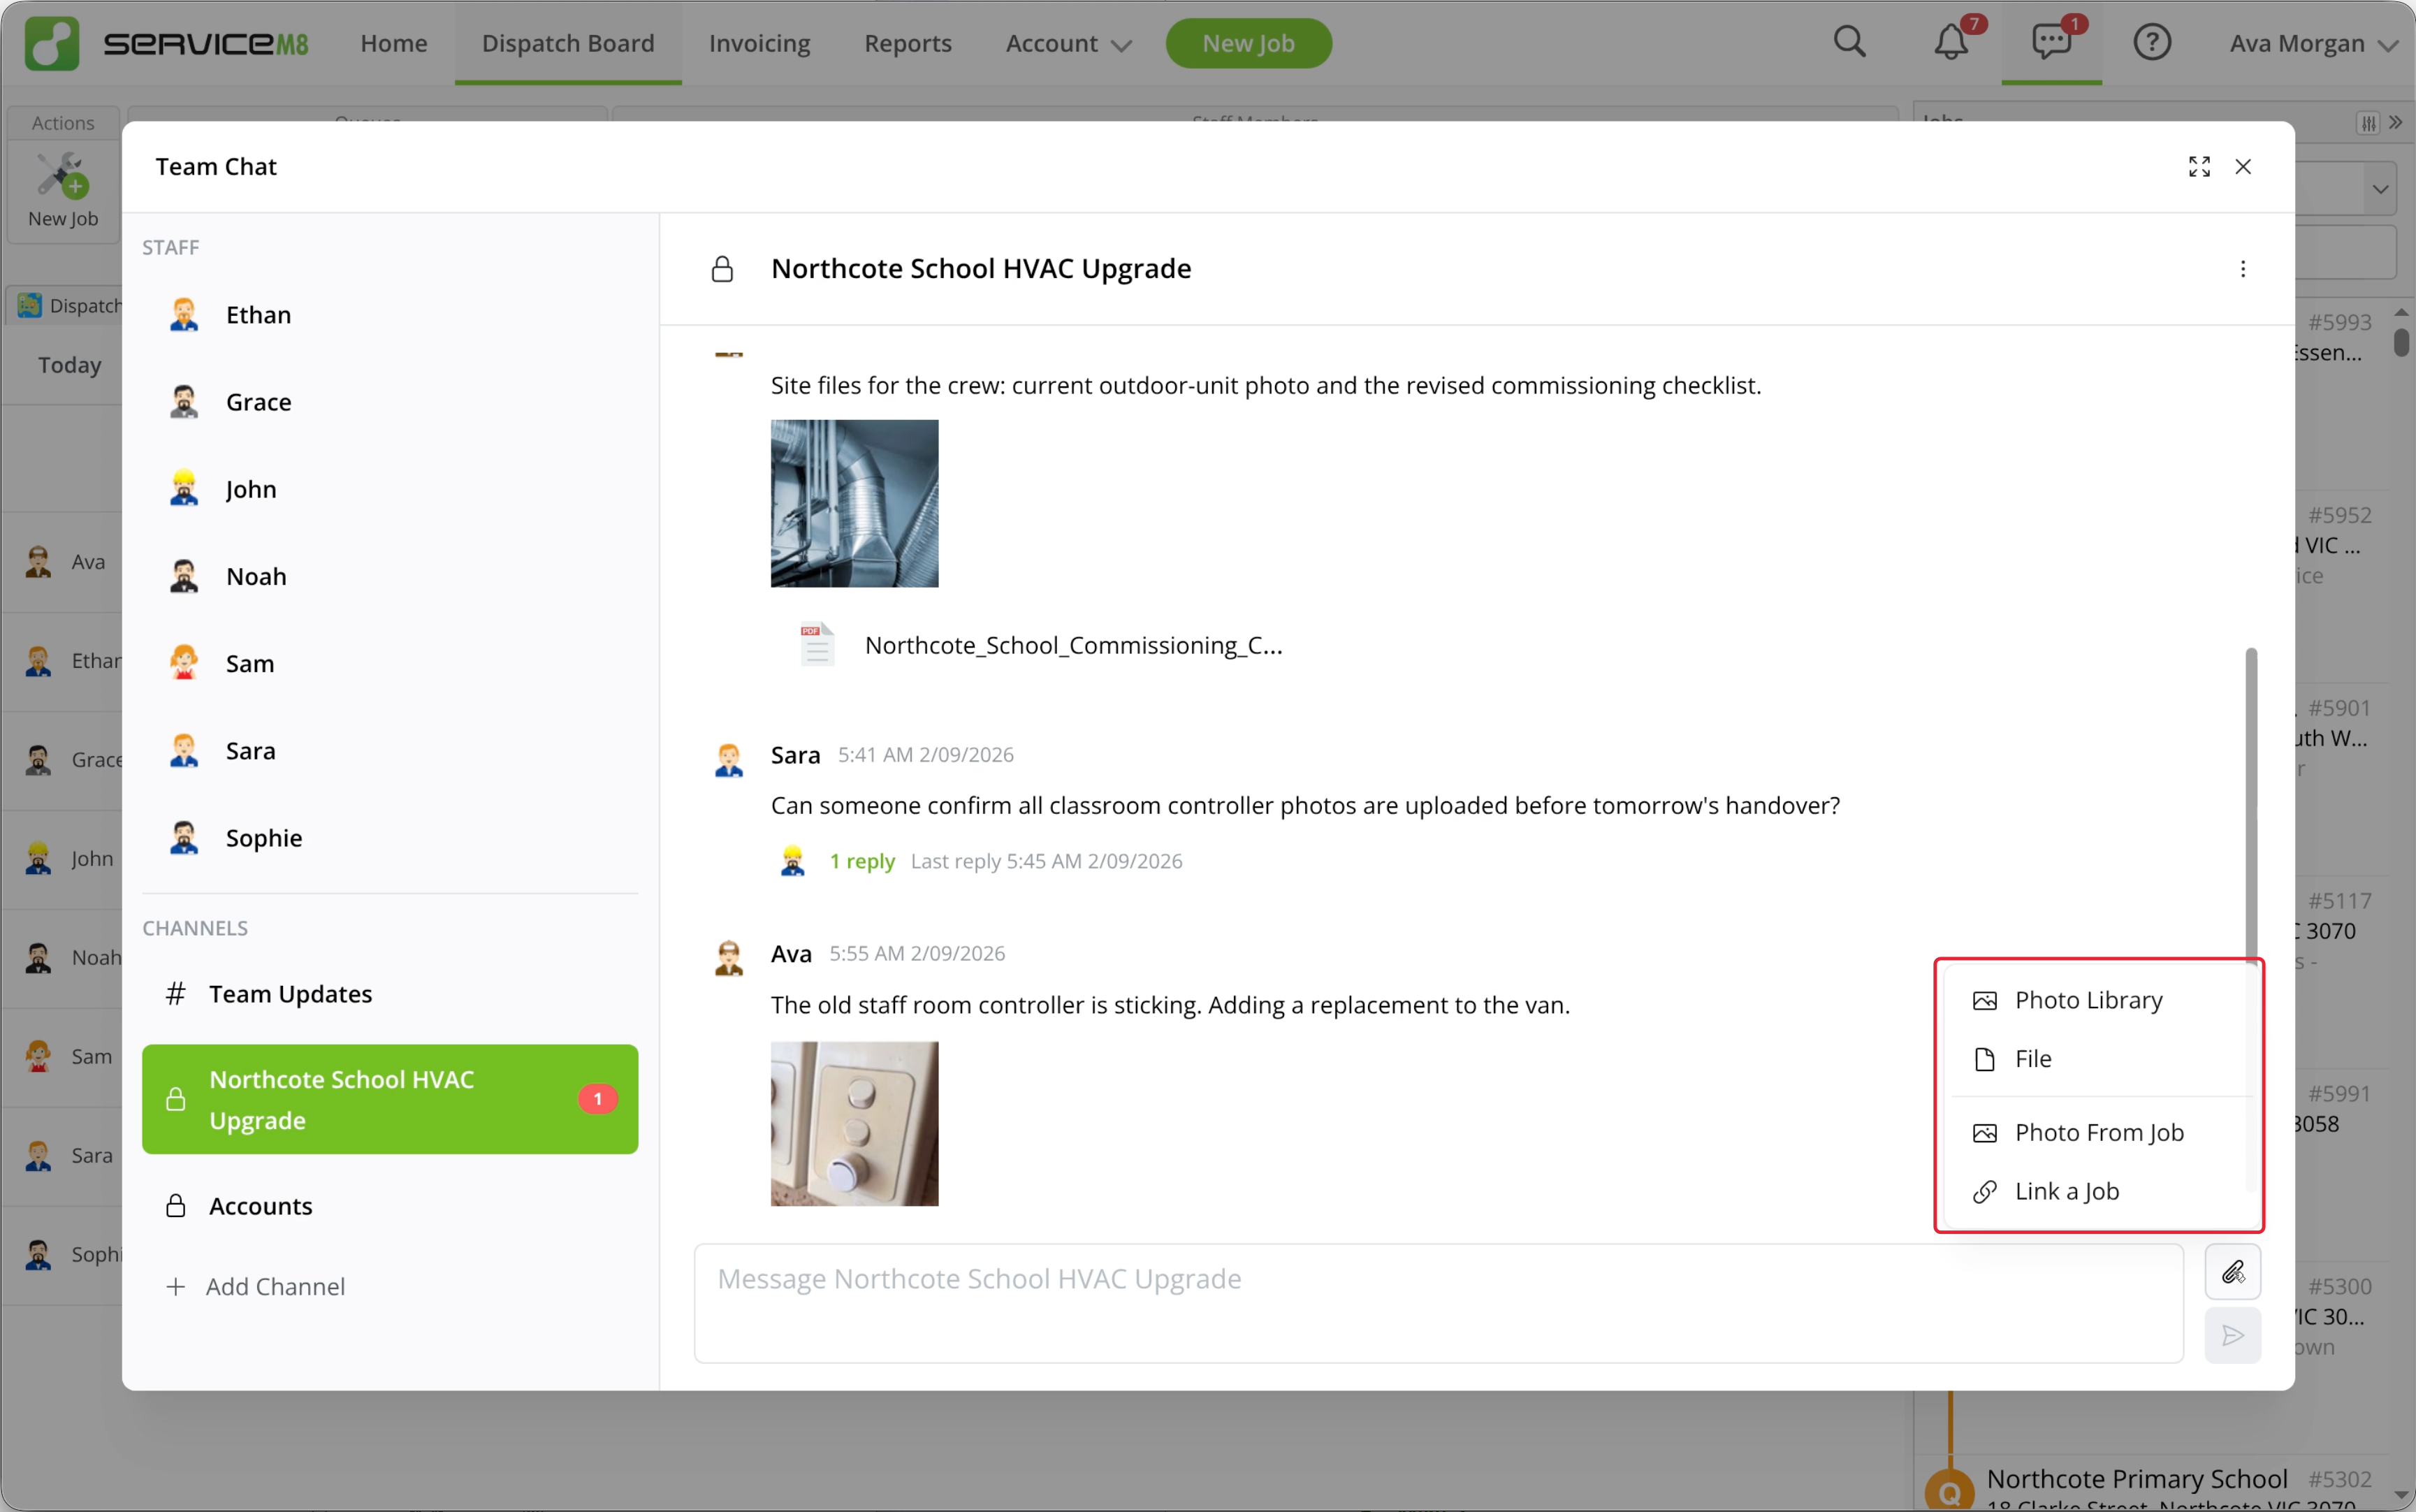The image size is (2416, 1512).
Task: Click the column settings icon in Jobs panel
Action: (2368, 122)
